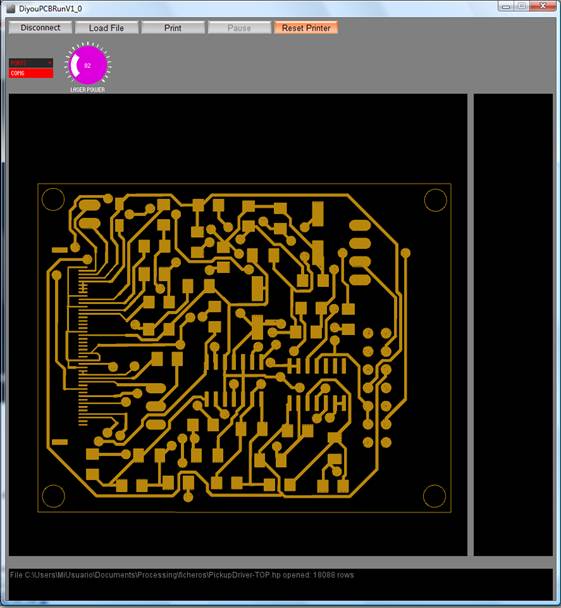Click the PCB trace preview canvas
The height and width of the screenshot is (608, 561).
238,325
